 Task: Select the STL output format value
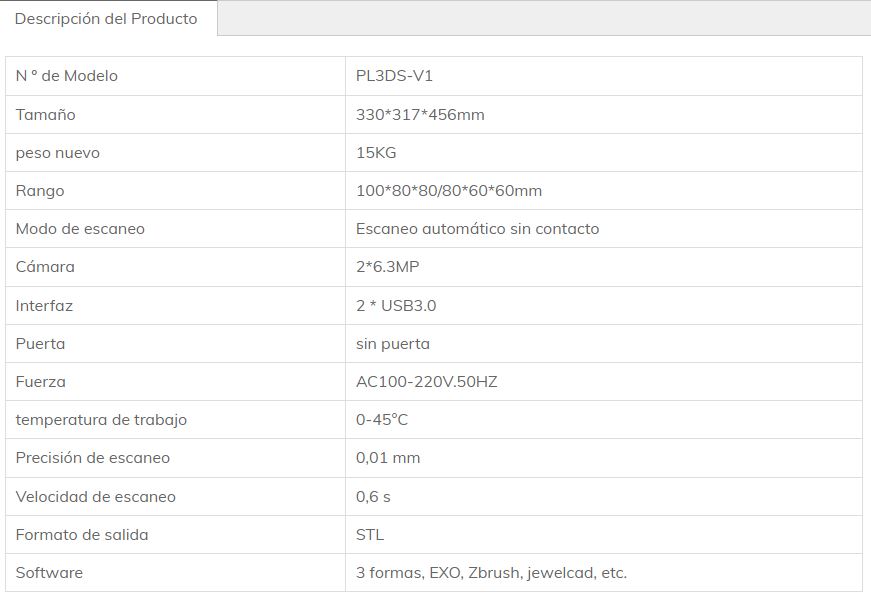pos(370,535)
